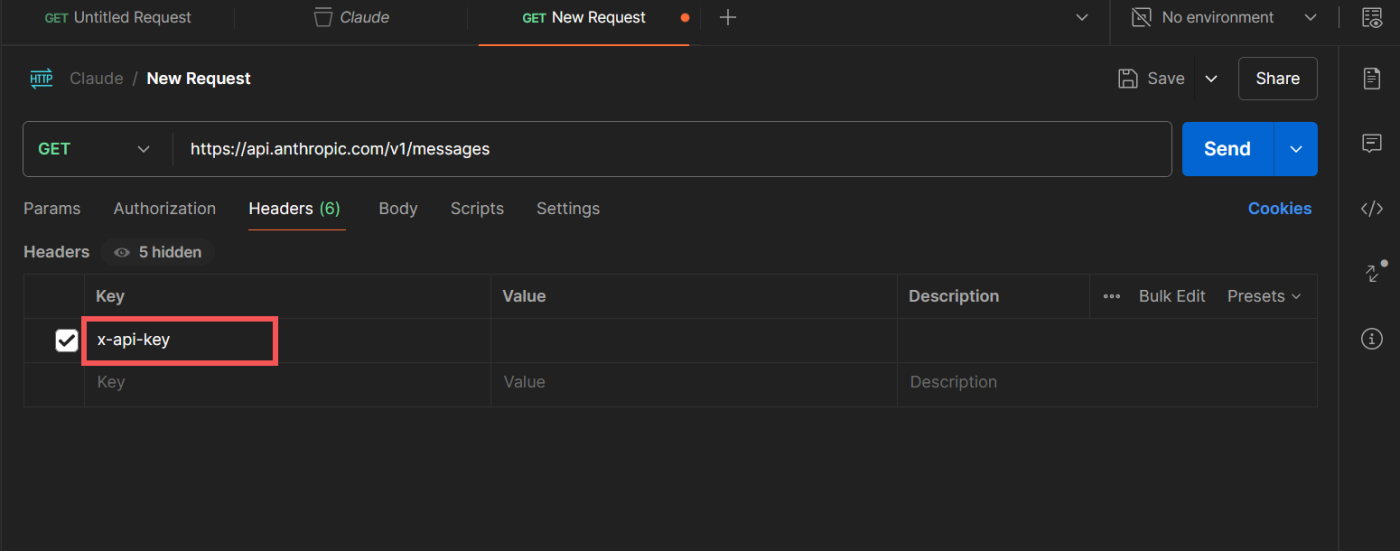This screenshot has height=551, width=1400.
Task: Click New Request name in breadcrumb
Action: point(199,78)
